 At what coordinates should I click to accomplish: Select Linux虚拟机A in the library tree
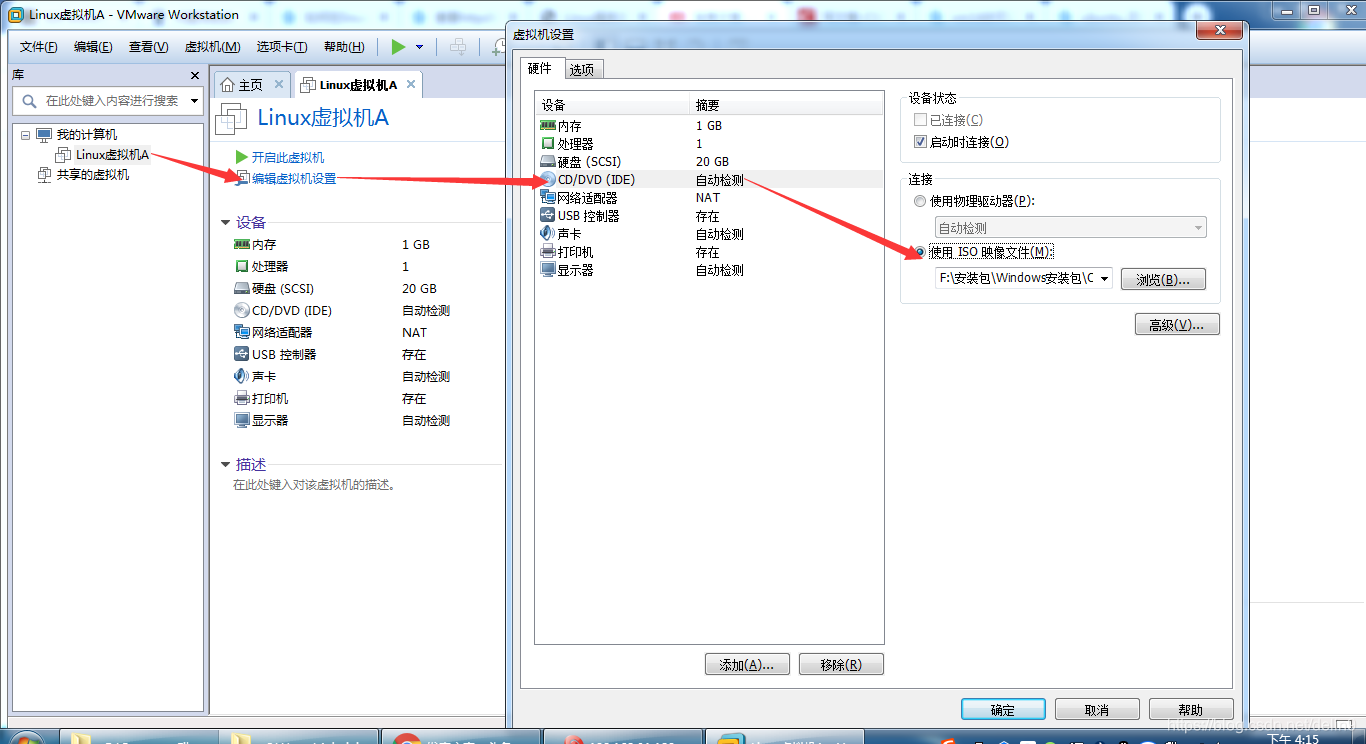[112, 154]
